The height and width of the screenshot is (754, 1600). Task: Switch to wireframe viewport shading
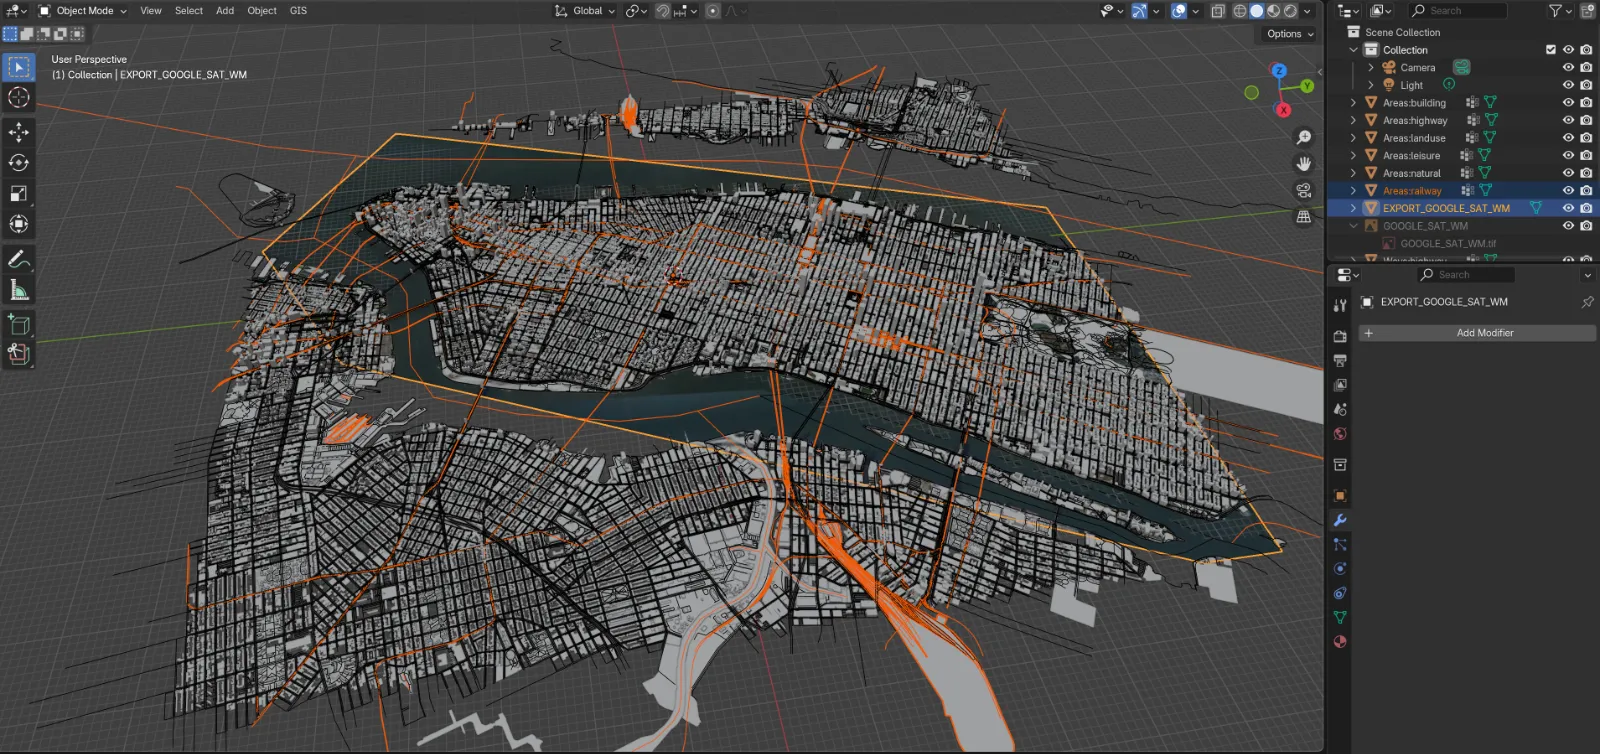tap(1240, 11)
